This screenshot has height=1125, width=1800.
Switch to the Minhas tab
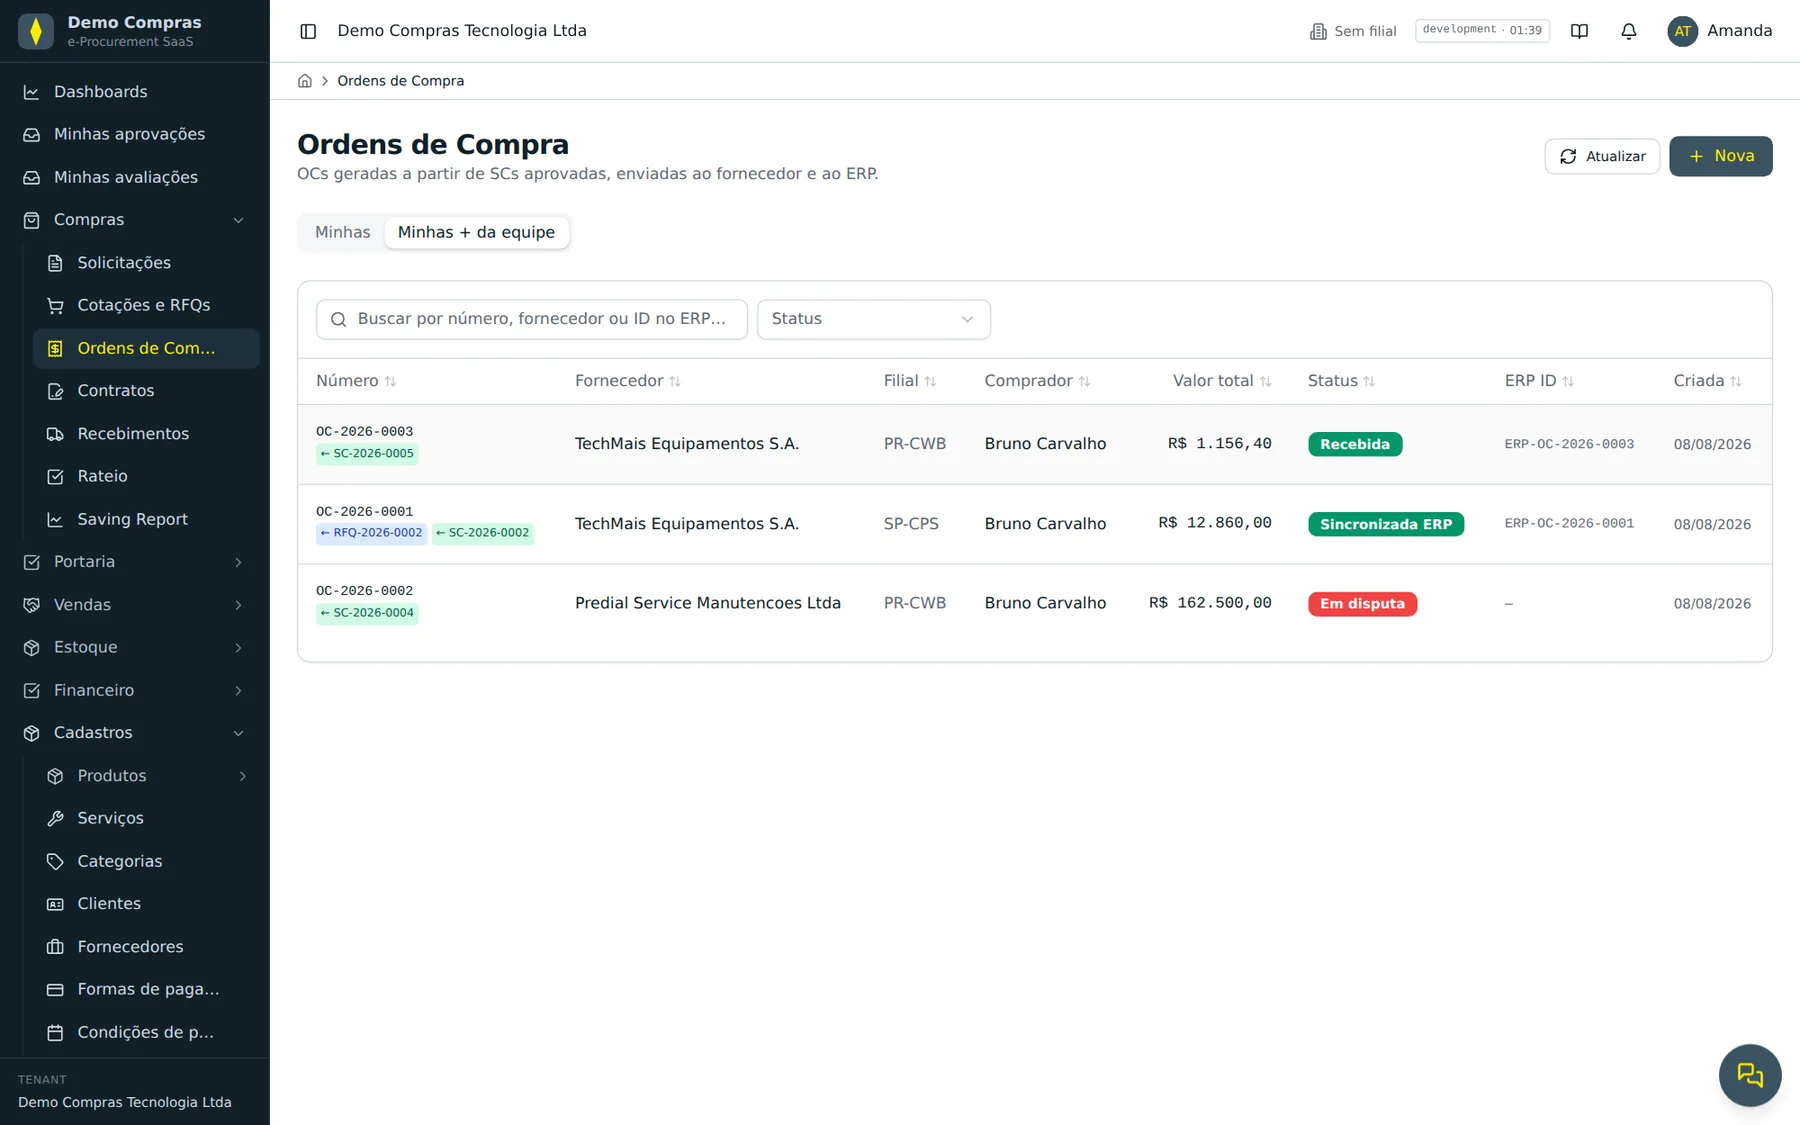tap(342, 232)
